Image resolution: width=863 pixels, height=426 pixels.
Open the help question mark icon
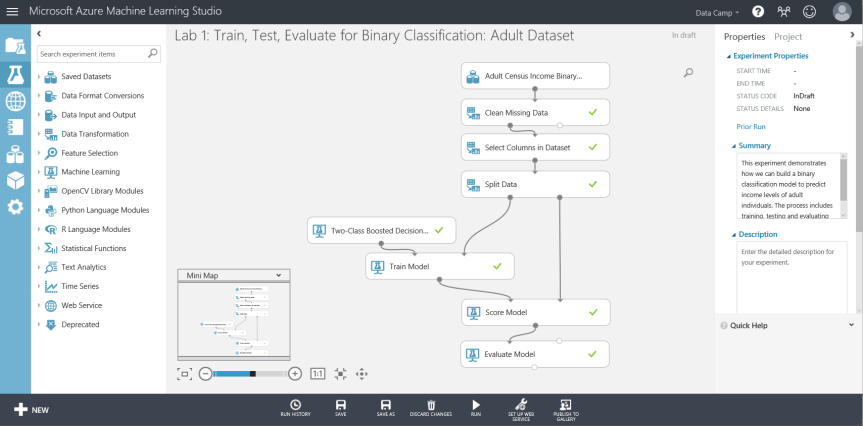(758, 12)
